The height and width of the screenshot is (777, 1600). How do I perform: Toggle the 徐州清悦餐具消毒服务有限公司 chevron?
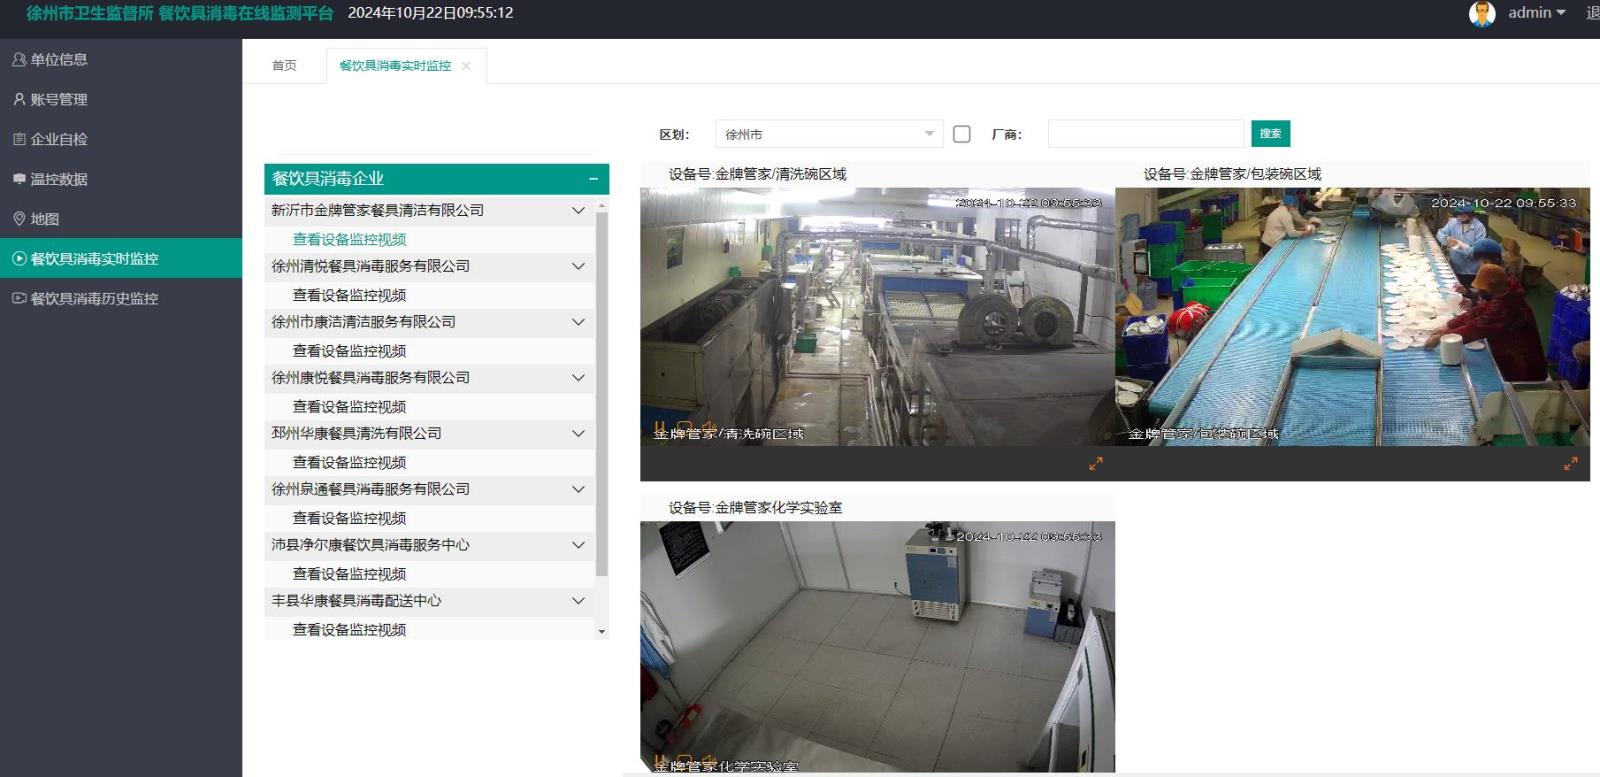tap(578, 266)
